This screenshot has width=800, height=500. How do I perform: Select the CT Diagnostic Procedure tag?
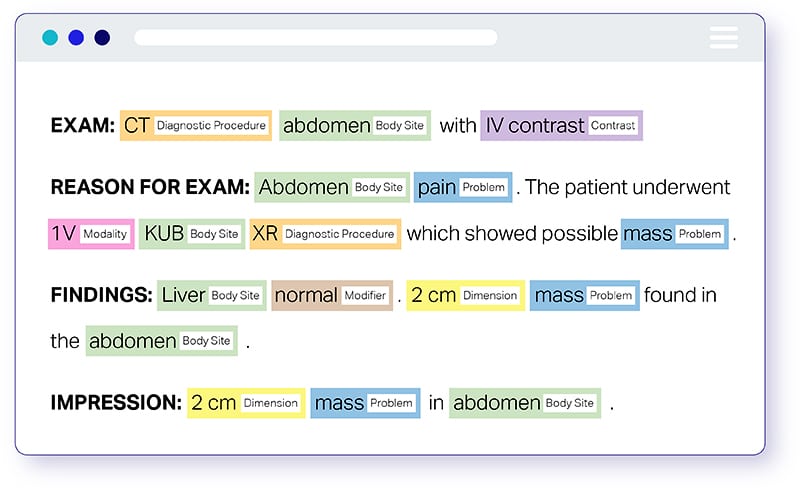pyautogui.click(x=195, y=126)
